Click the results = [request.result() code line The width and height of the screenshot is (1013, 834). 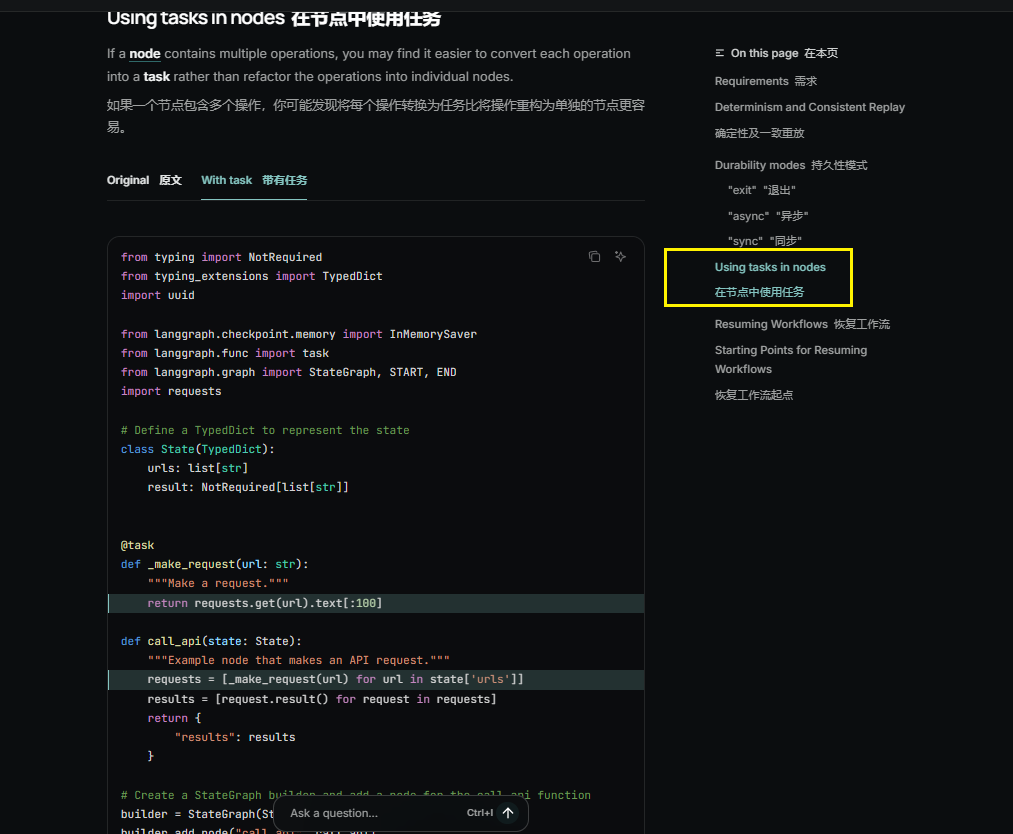click(322, 699)
